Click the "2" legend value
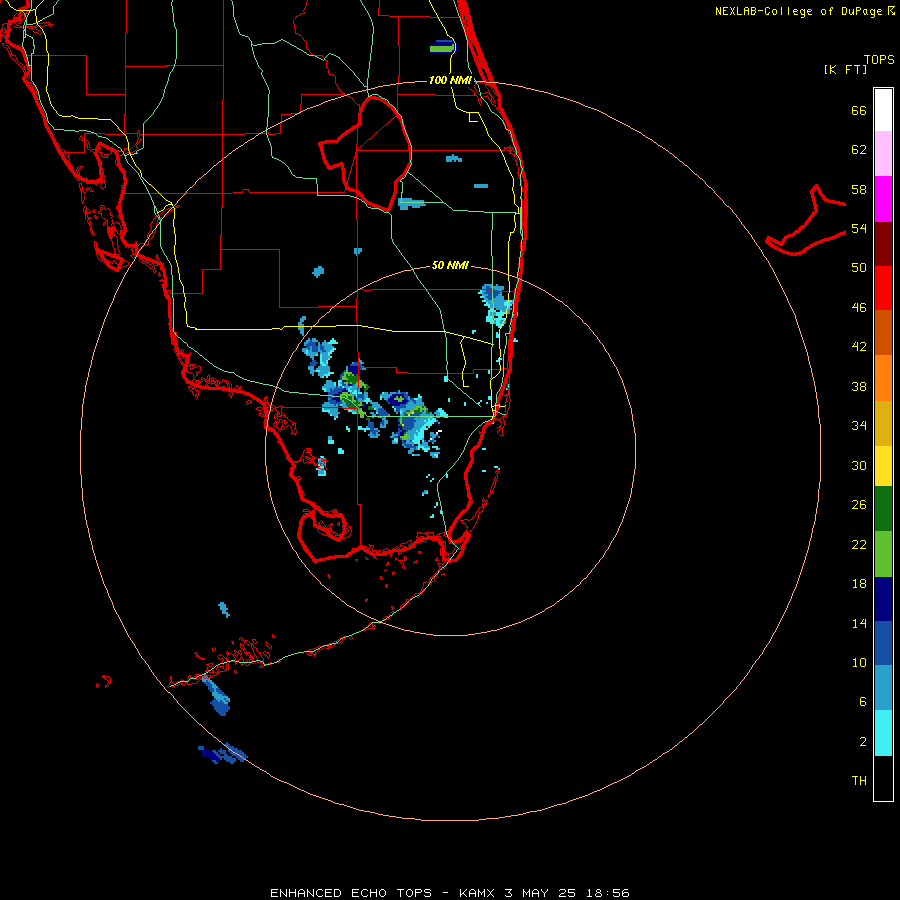This screenshot has width=900, height=900. tap(863, 742)
